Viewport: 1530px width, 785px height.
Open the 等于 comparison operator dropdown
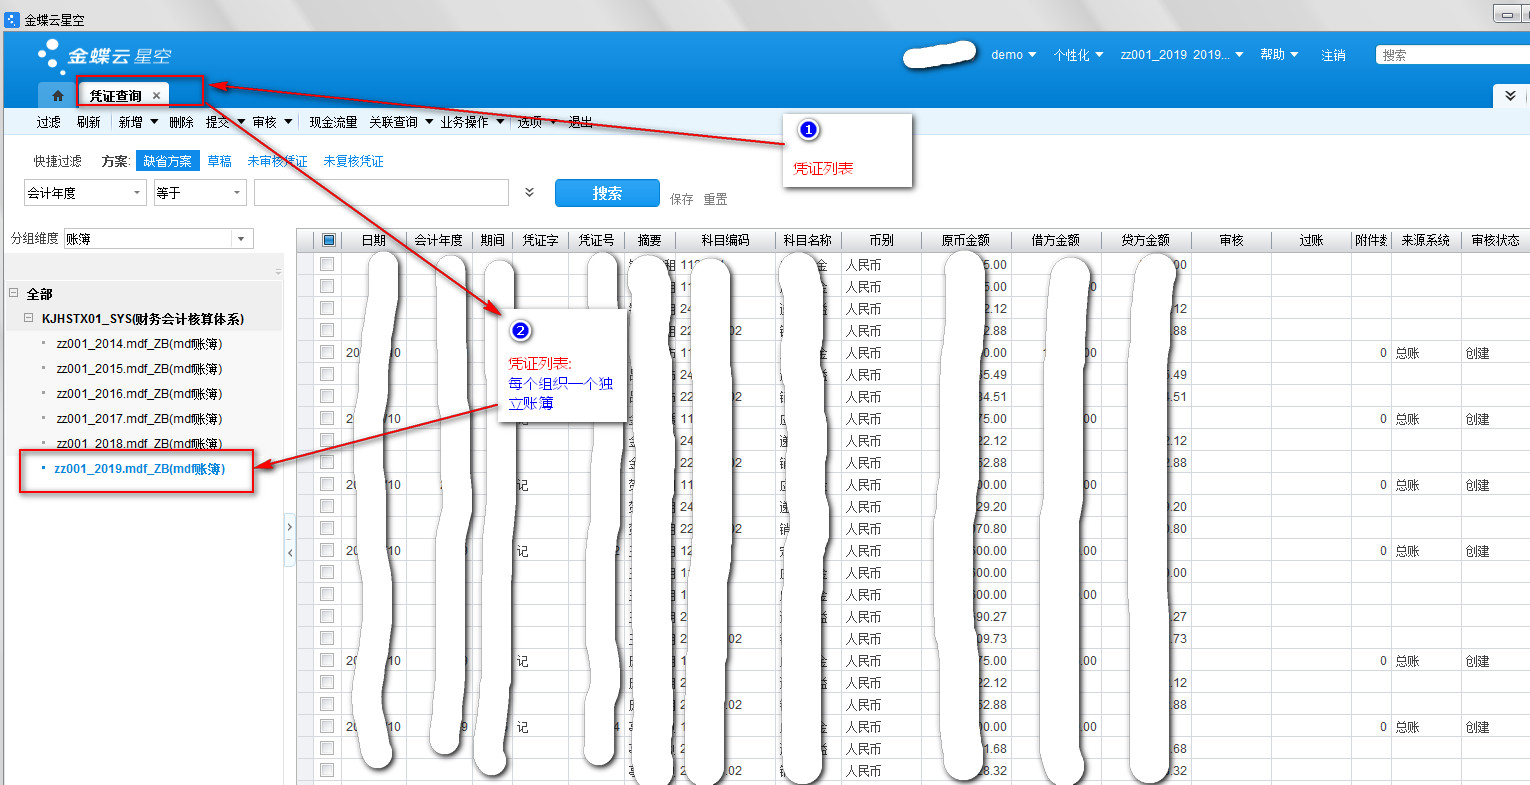click(x=236, y=193)
